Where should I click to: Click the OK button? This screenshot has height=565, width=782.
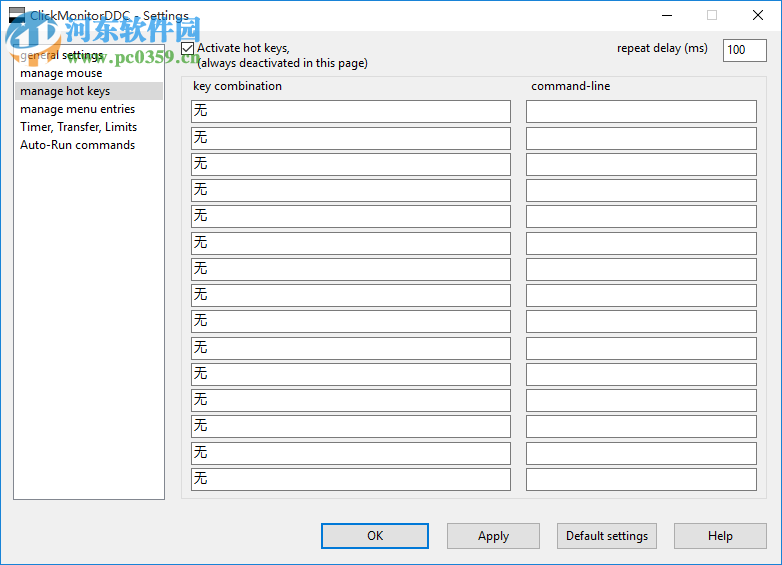click(375, 536)
